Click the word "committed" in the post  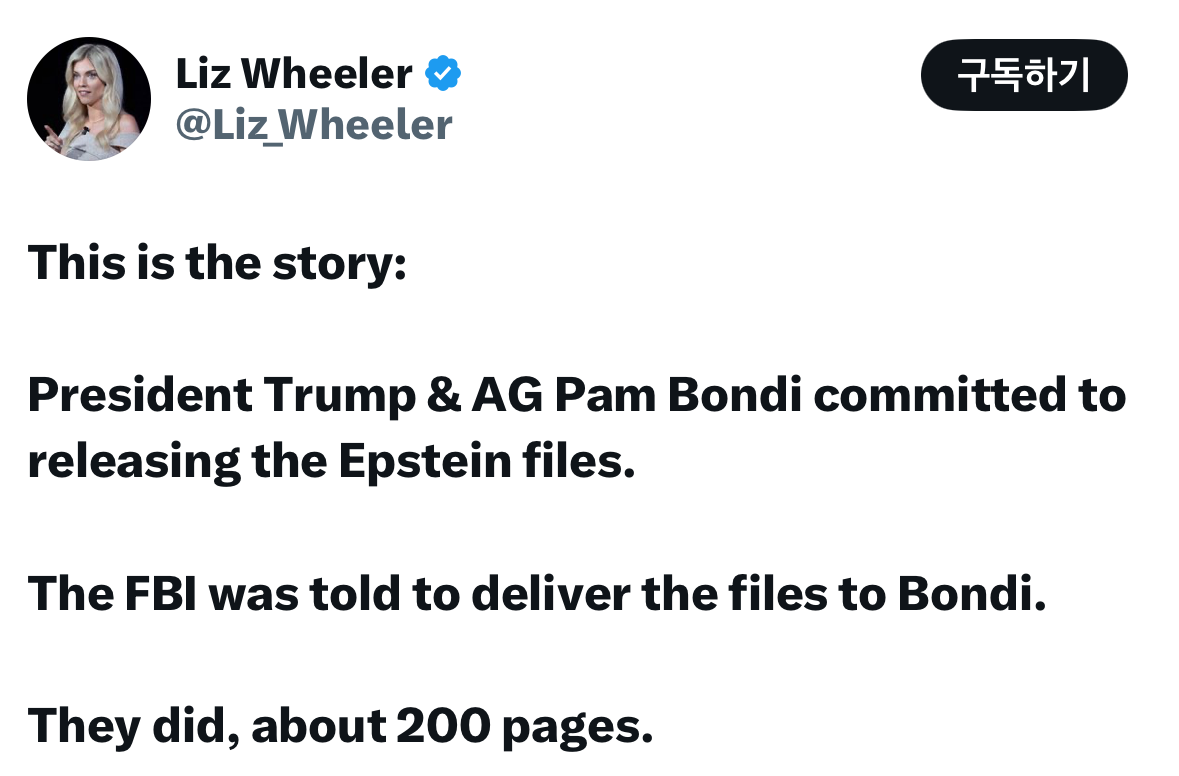[940, 396]
